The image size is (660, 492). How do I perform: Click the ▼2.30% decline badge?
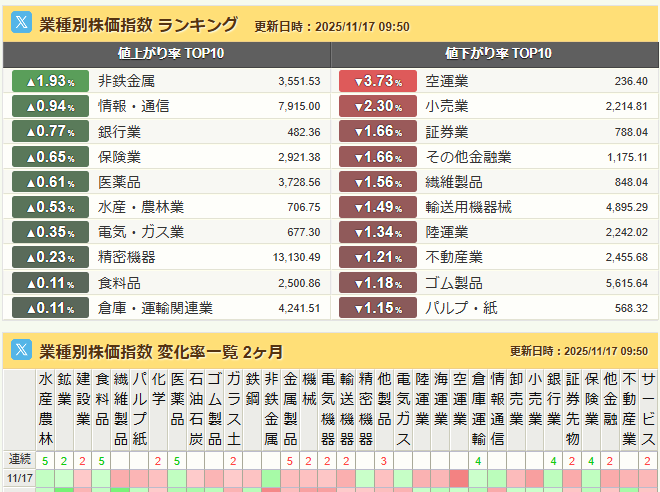378,106
